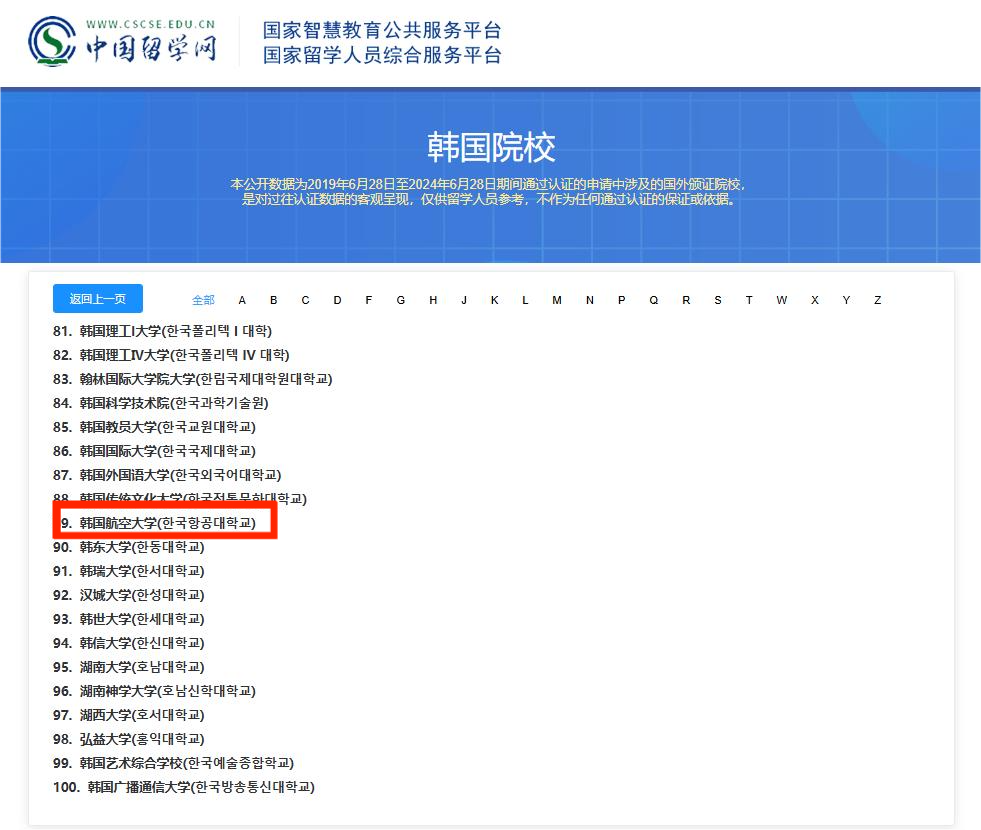Viewport: 981px width, 830px height.
Task: Select 汉城大学 from the list
Action: 141,595
